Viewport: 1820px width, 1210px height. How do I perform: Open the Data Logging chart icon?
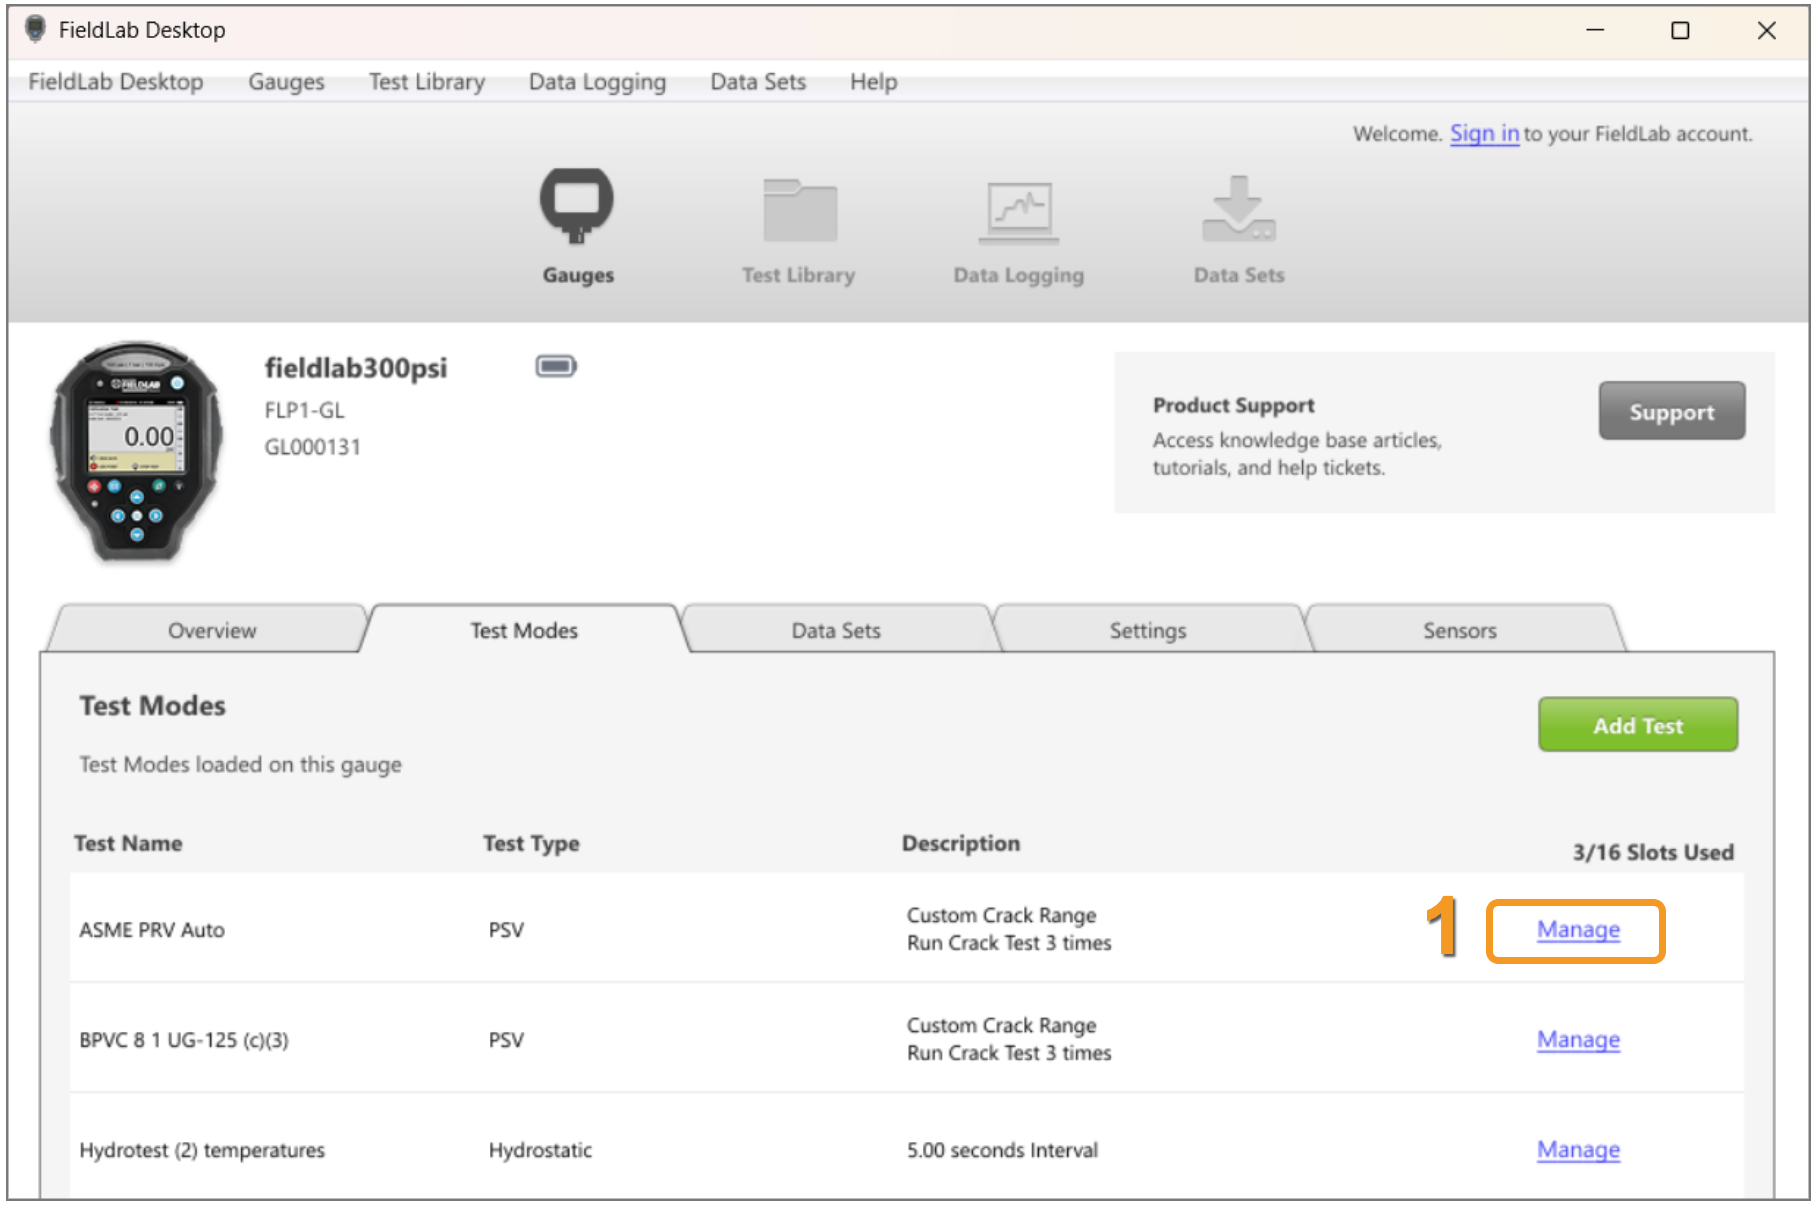click(x=1018, y=212)
